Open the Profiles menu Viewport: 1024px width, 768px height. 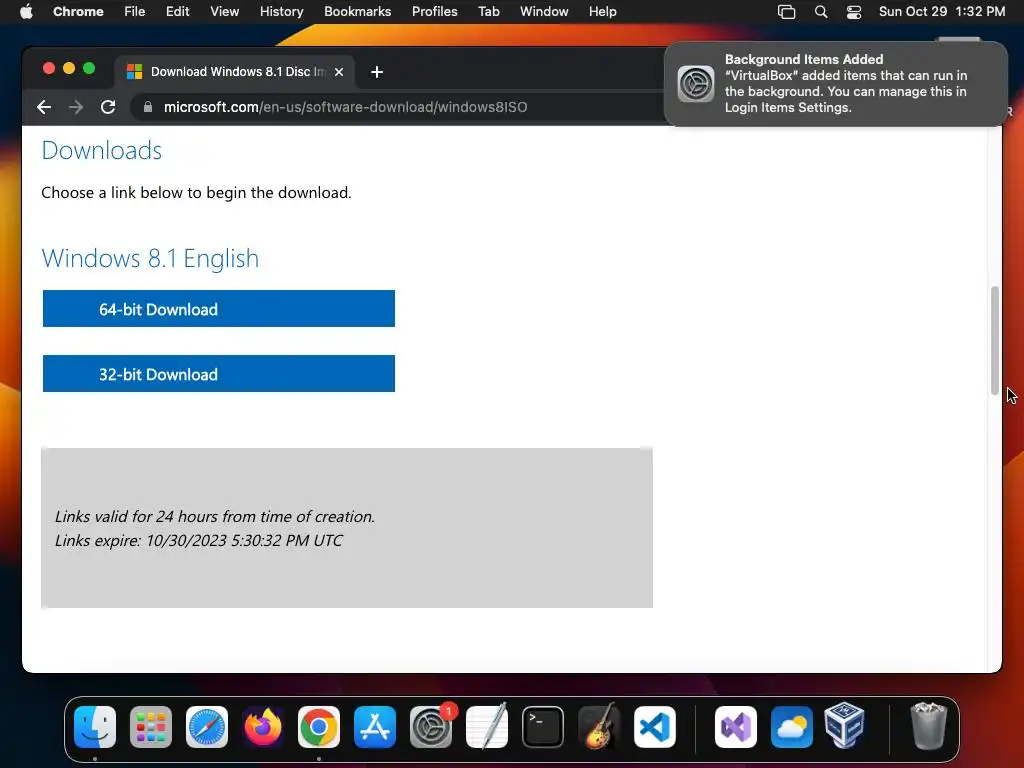tap(434, 12)
